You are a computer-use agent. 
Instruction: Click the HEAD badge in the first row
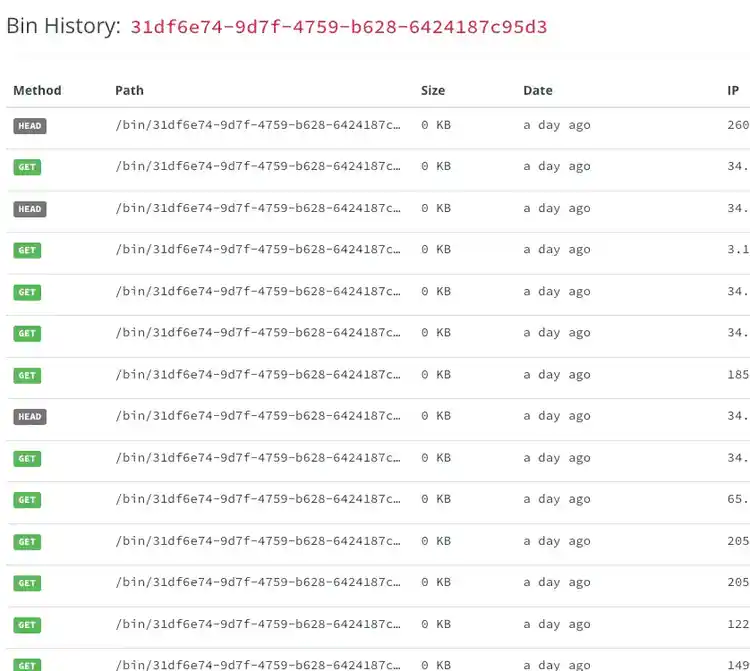coord(29,126)
